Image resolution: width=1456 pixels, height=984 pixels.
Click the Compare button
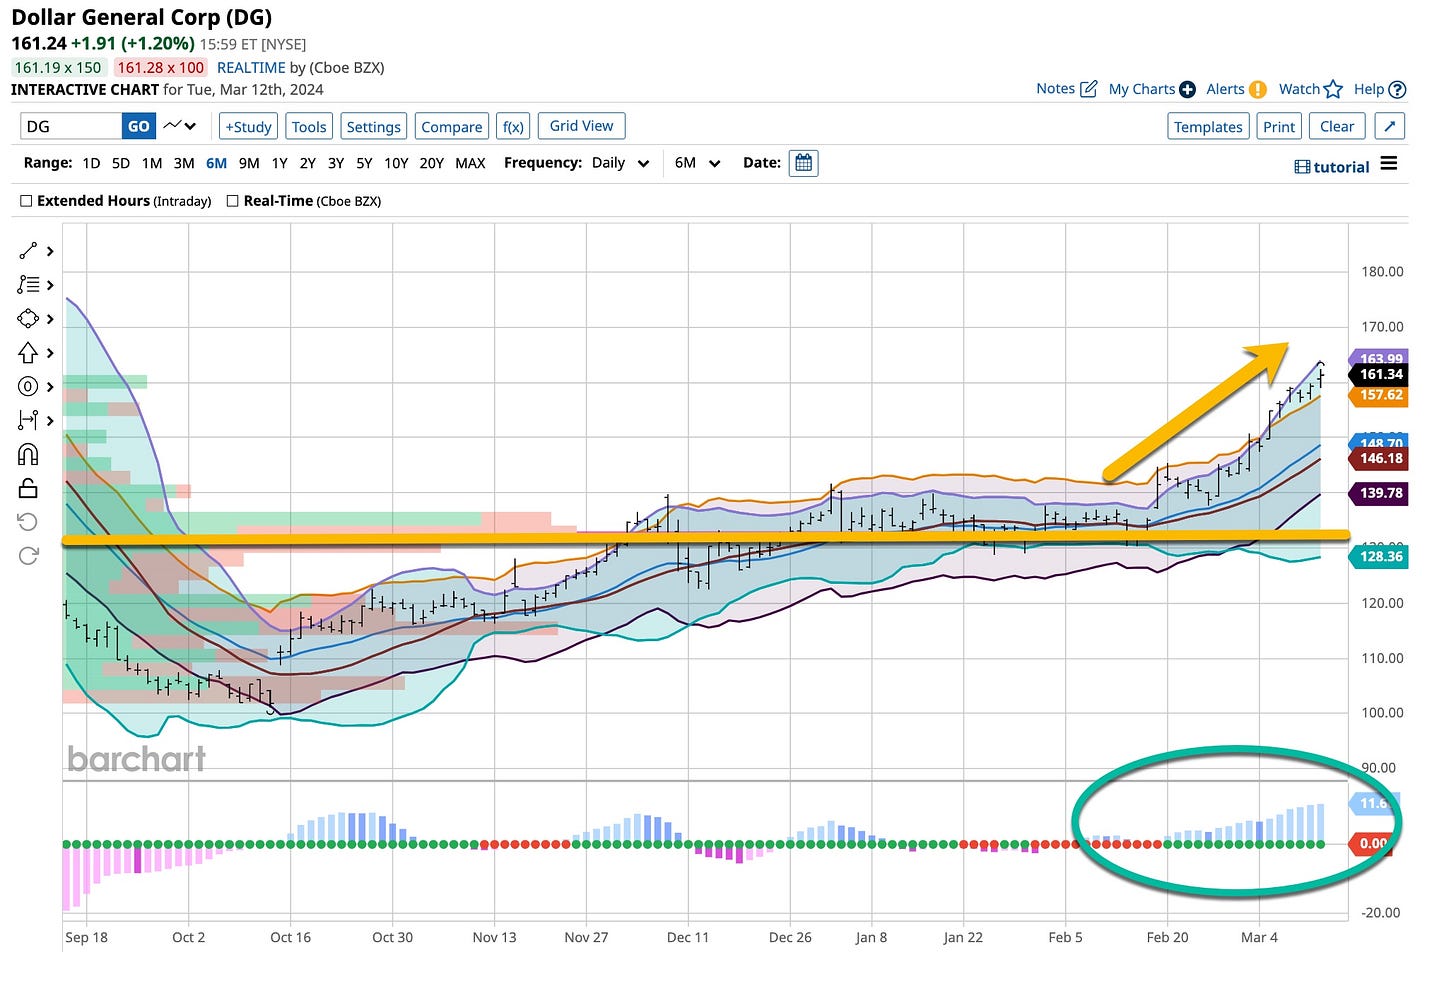[451, 126]
